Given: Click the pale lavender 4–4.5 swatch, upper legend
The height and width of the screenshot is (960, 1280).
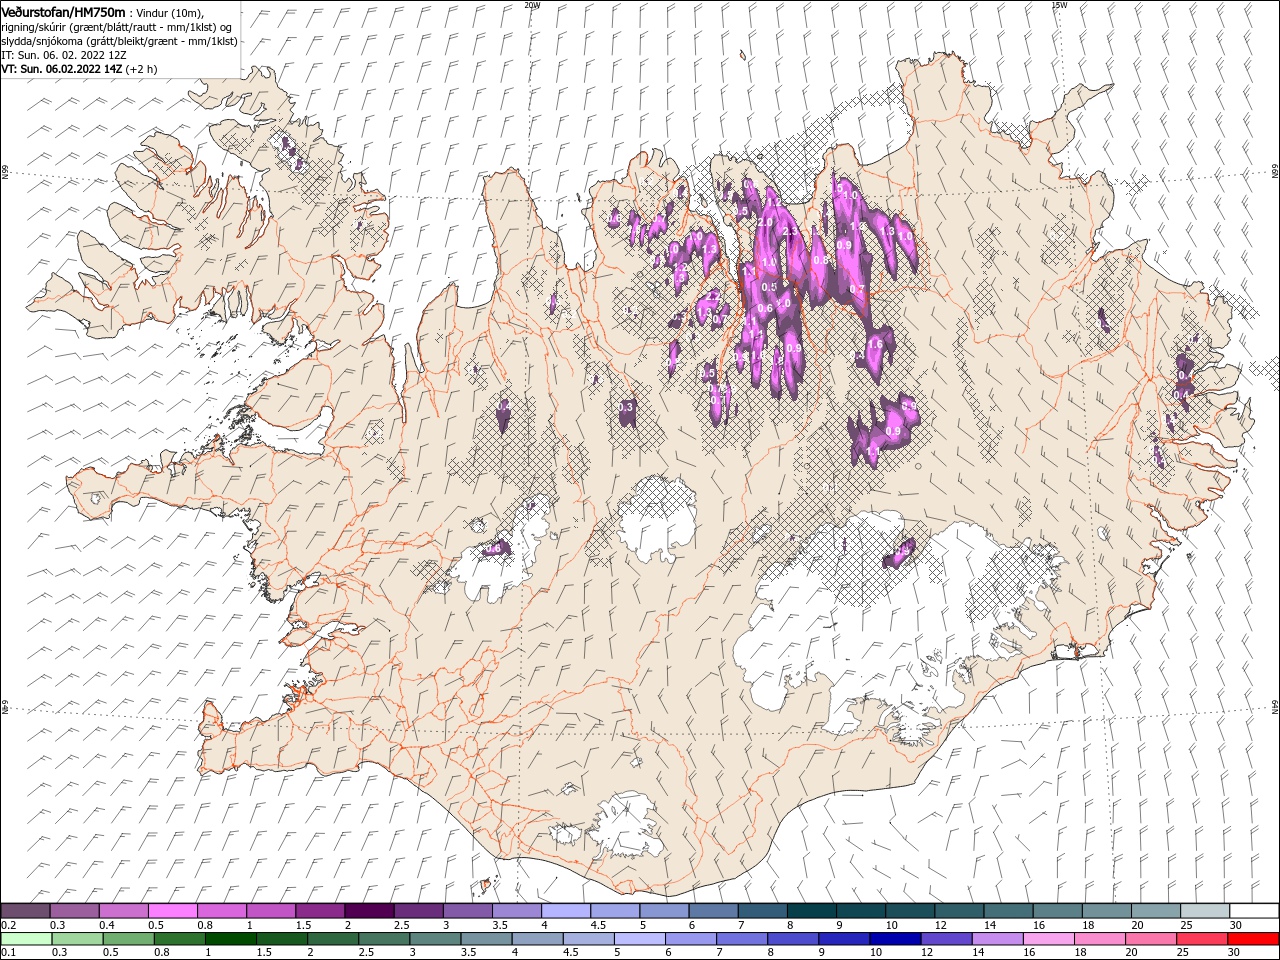Looking at the screenshot, I should coord(565,911).
